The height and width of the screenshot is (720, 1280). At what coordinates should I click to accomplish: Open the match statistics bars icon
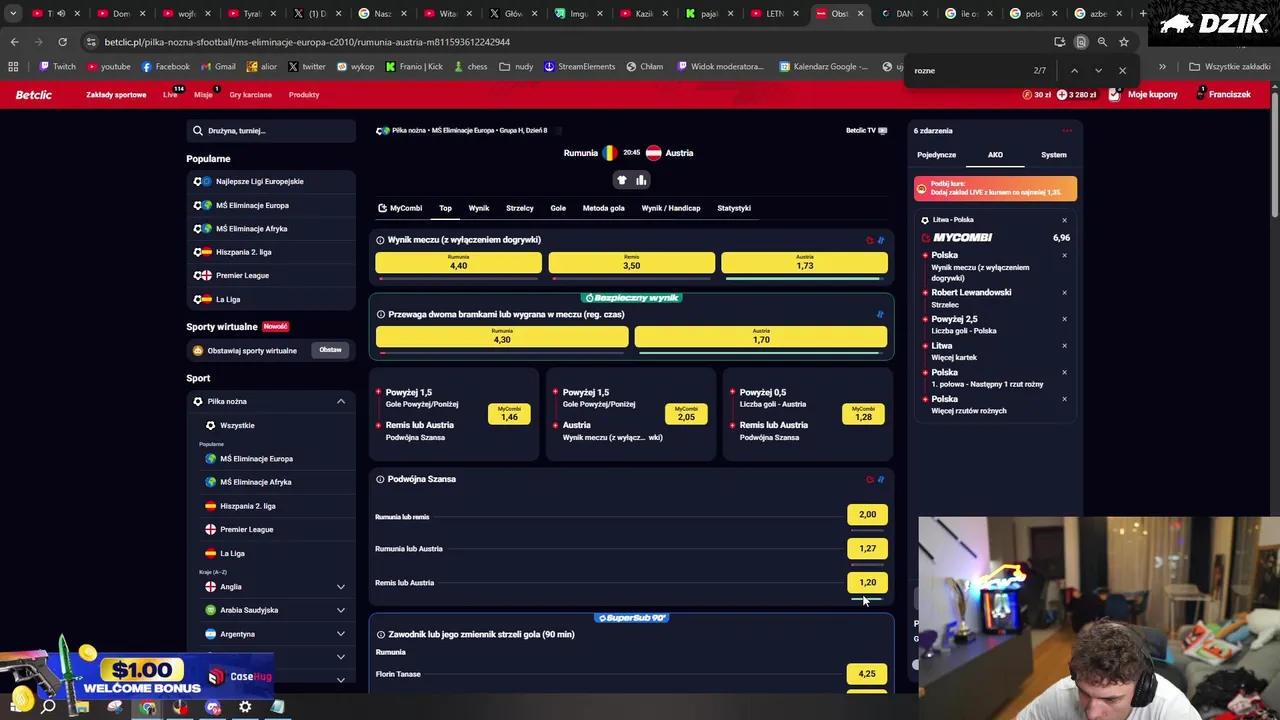[641, 180]
